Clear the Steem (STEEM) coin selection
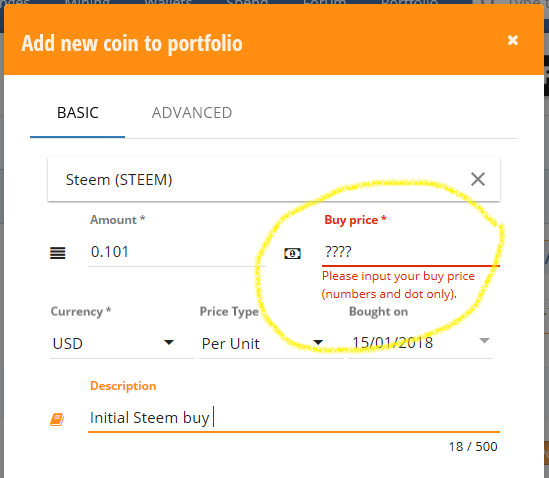The width and height of the screenshot is (549, 478). pyautogui.click(x=478, y=179)
